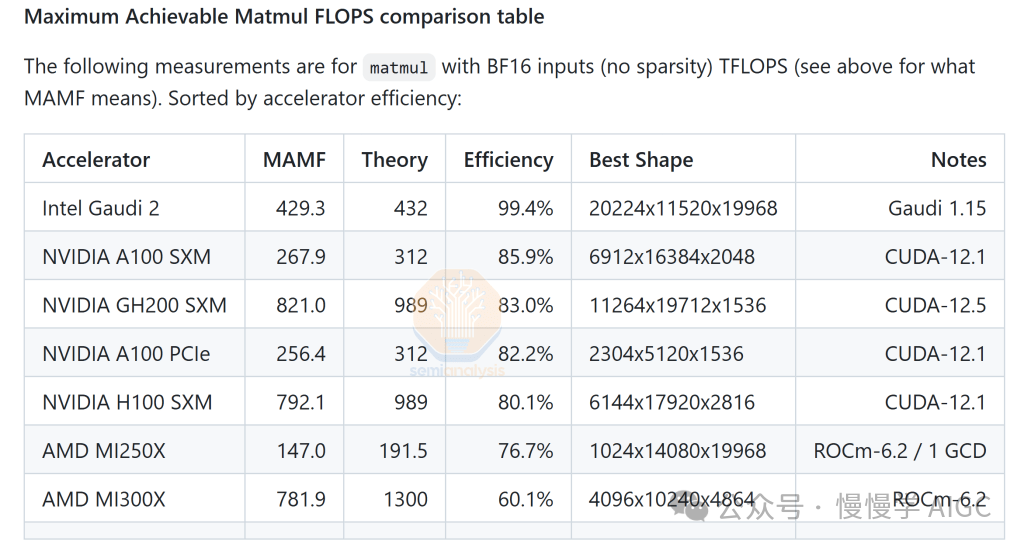Click the Theory column header

pos(394,160)
